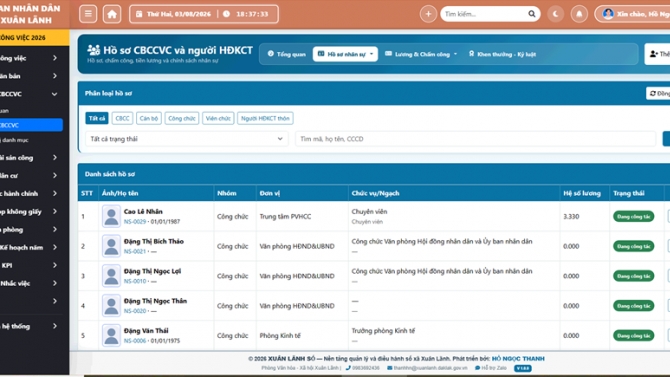Viewport: 670px width, 377px height.
Task: Click the plus add button in header
Action: tap(428, 14)
